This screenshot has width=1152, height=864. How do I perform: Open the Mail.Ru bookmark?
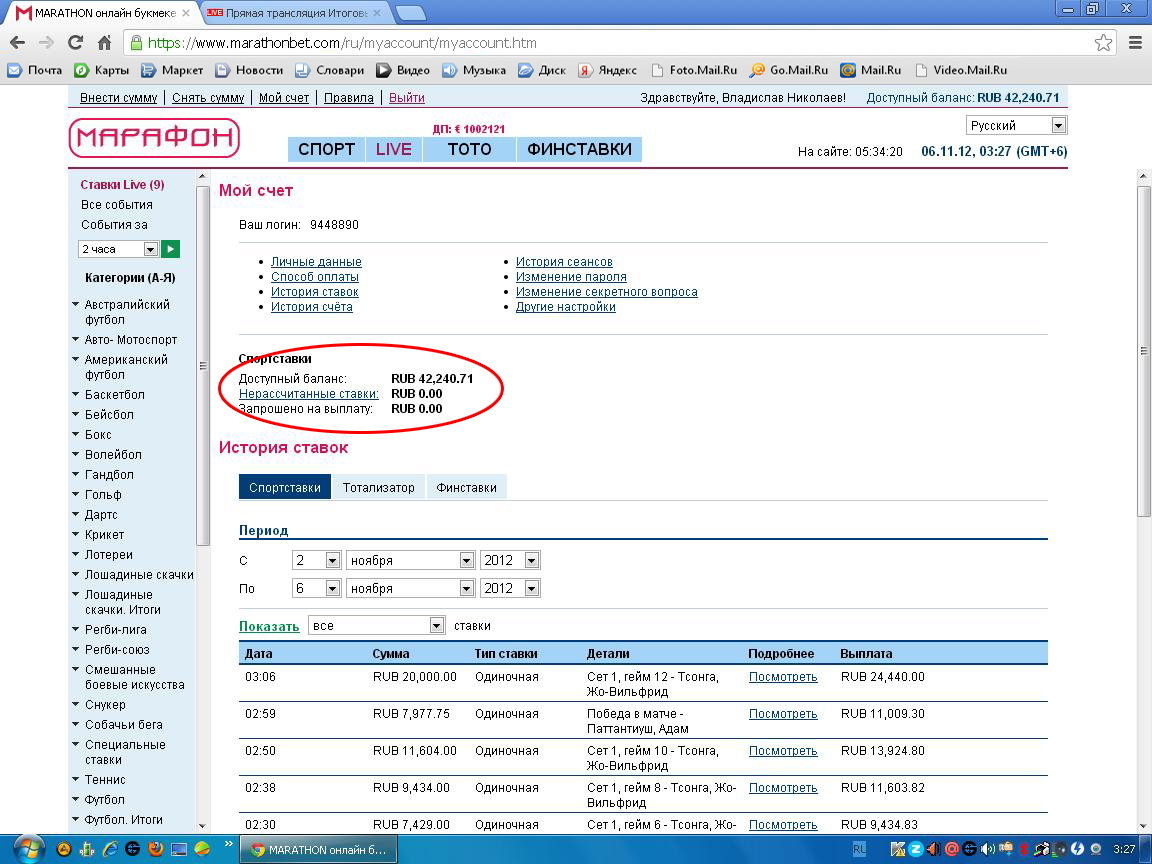(x=871, y=70)
